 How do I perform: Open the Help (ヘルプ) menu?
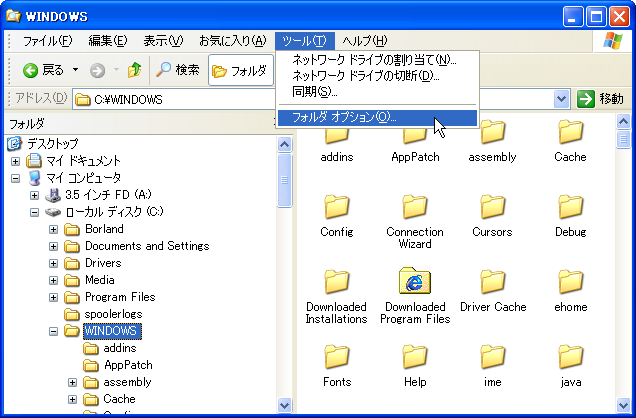coord(364,40)
